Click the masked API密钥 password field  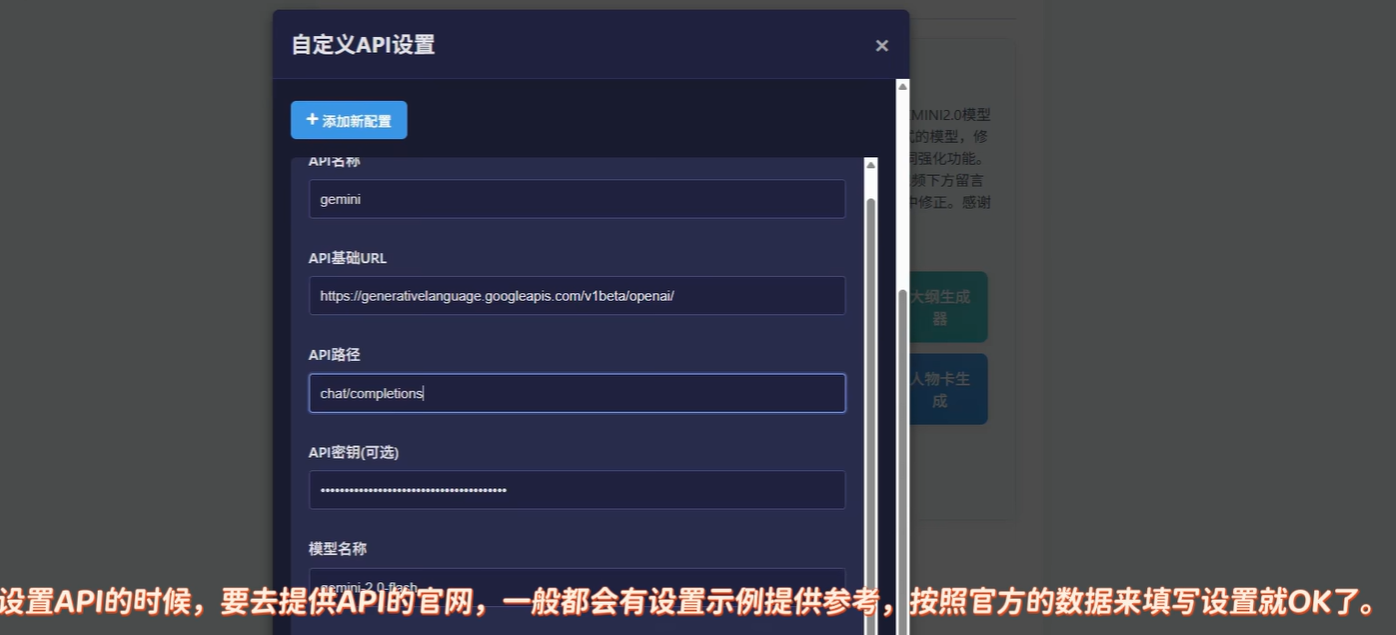[577, 490]
